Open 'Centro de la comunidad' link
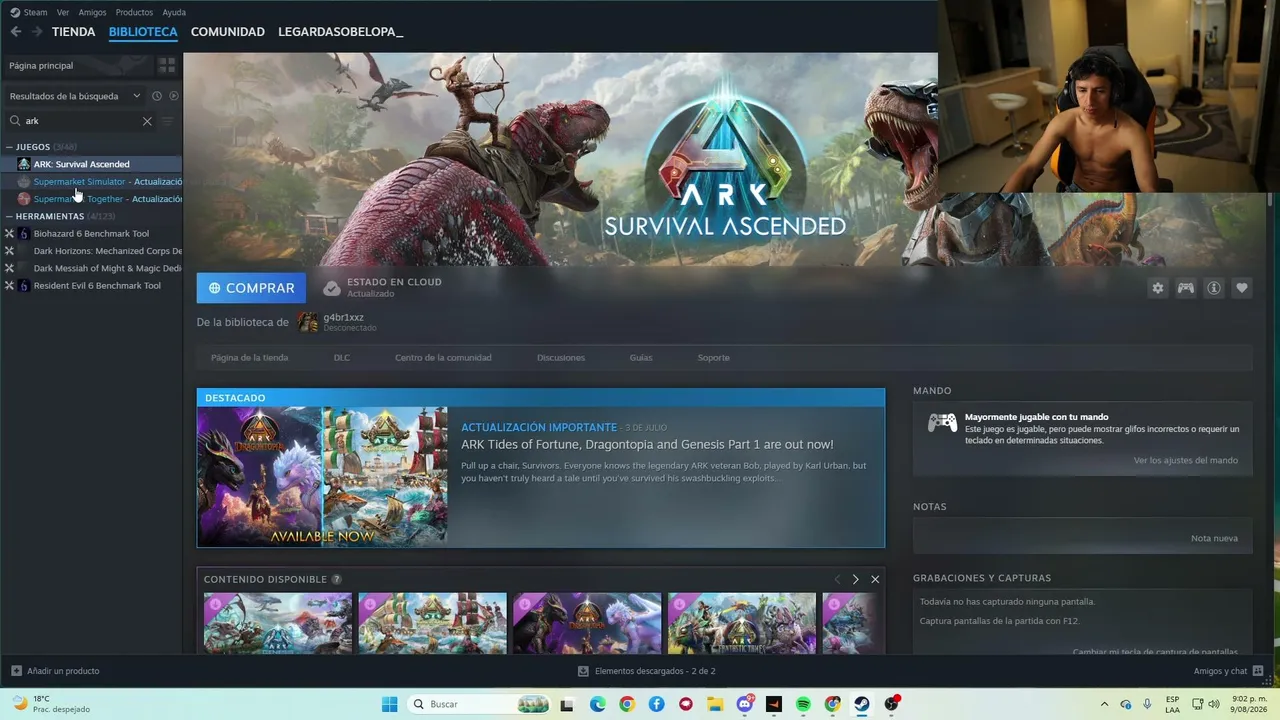 pyautogui.click(x=443, y=358)
